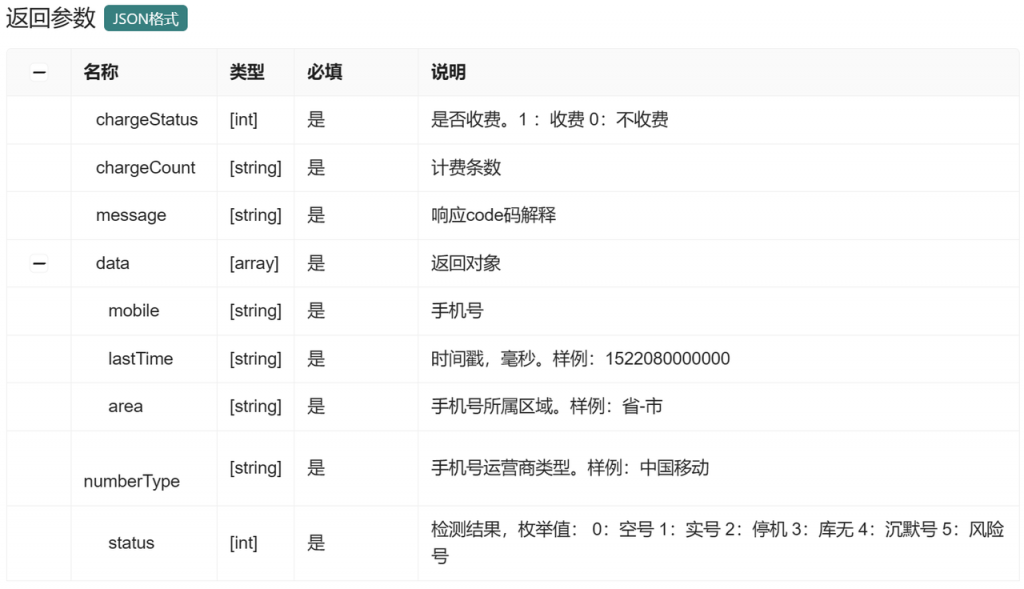This screenshot has width=1024, height=589.
Task: Select the area parameter name
Action: point(125,406)
